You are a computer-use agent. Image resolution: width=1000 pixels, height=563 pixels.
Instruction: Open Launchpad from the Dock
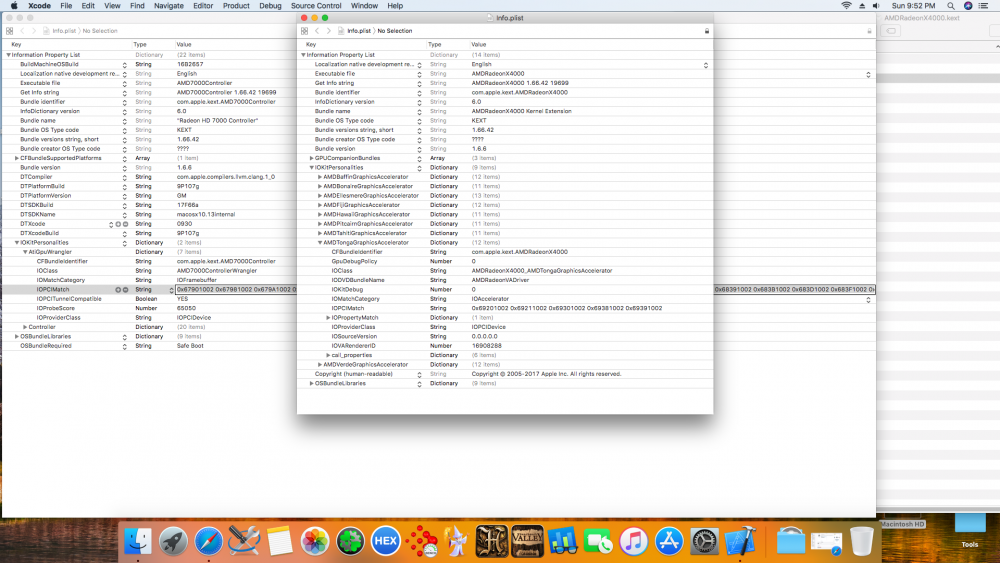[x=173, y=541]
